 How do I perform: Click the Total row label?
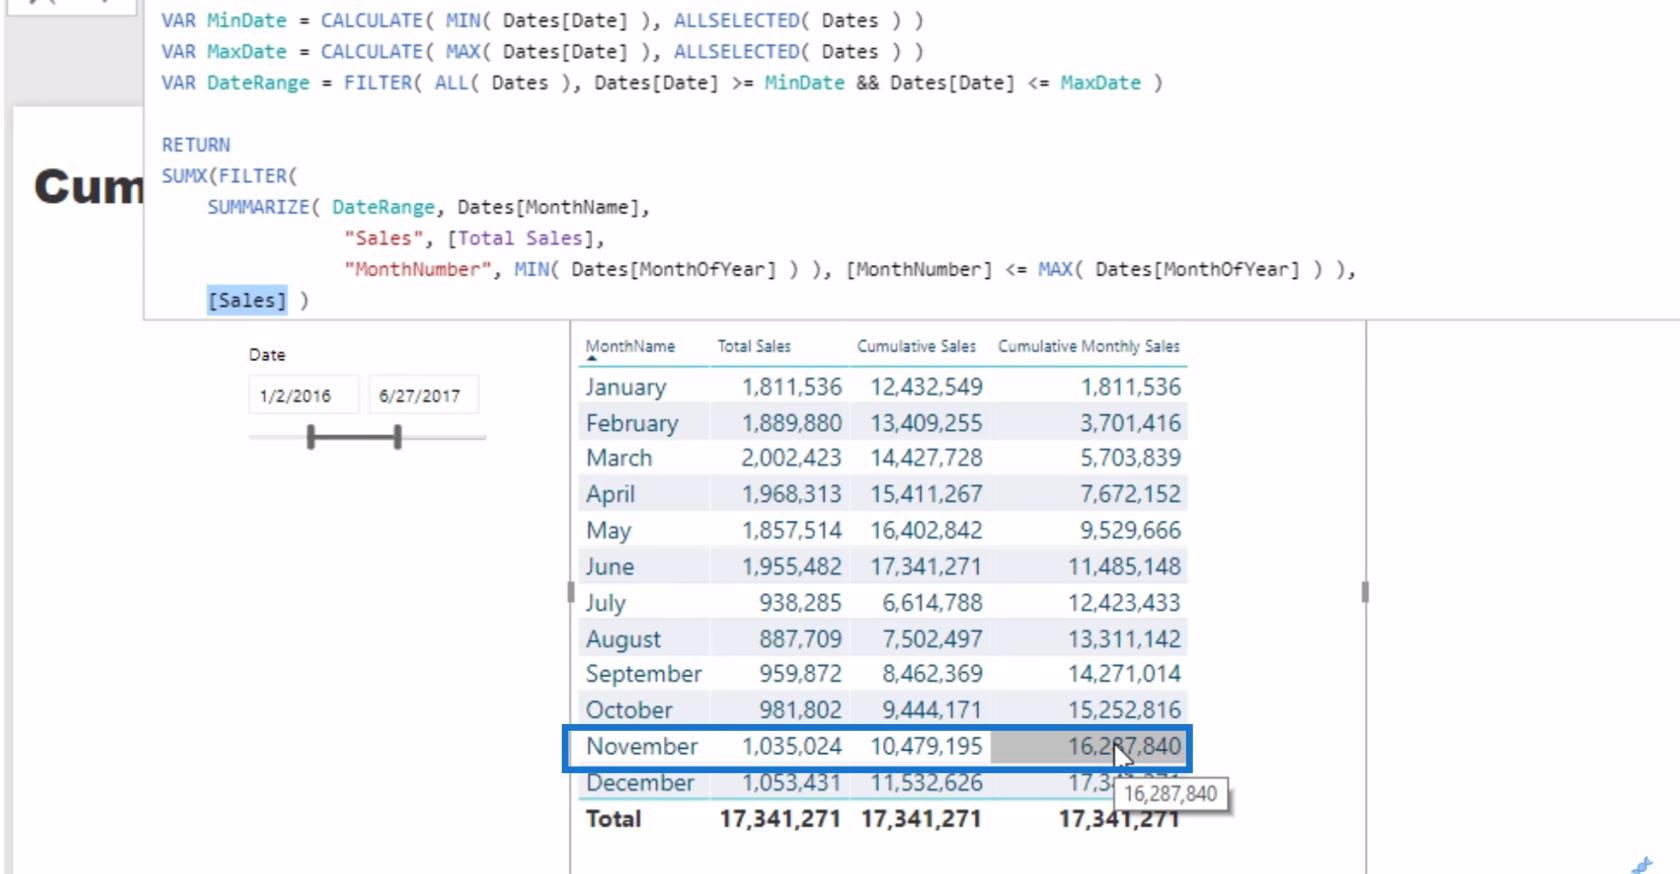click(613, 818)
